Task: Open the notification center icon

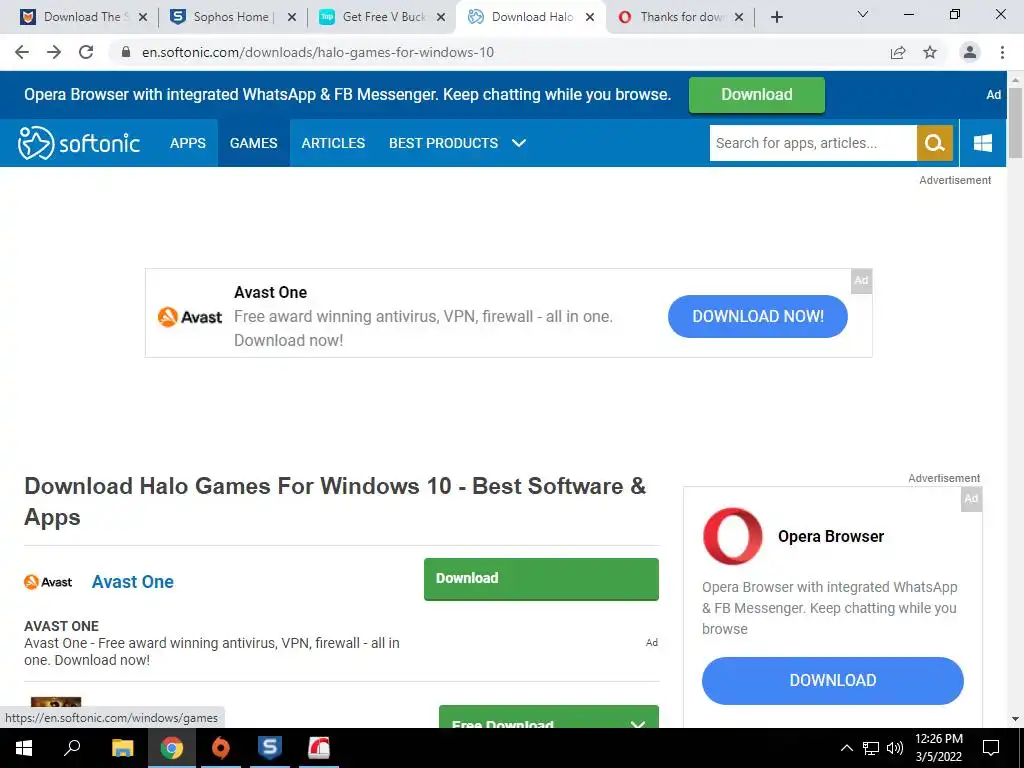Action: (x=991, y=748)
